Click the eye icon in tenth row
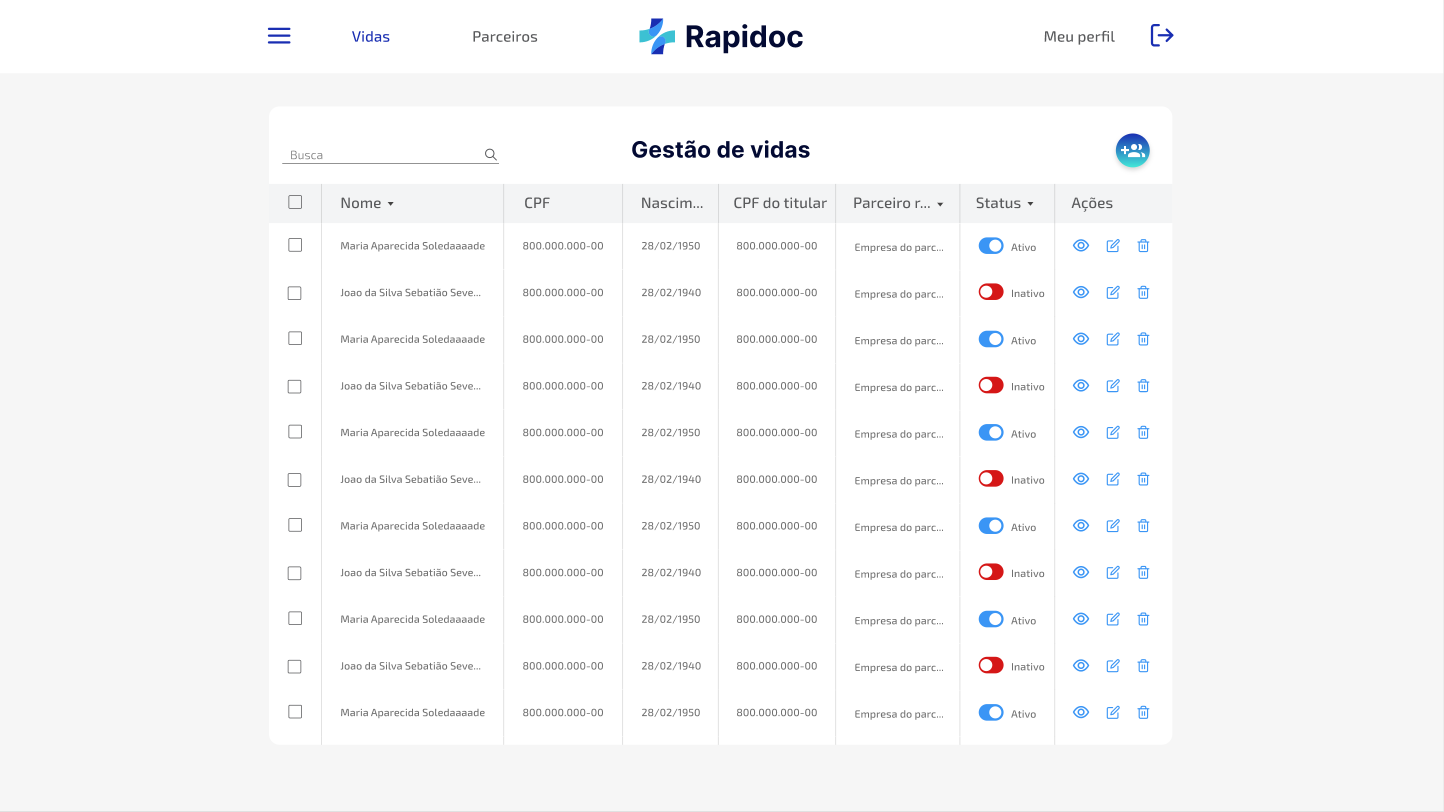Viewport: 1444px width, 812px height. tap(1081, 666)
